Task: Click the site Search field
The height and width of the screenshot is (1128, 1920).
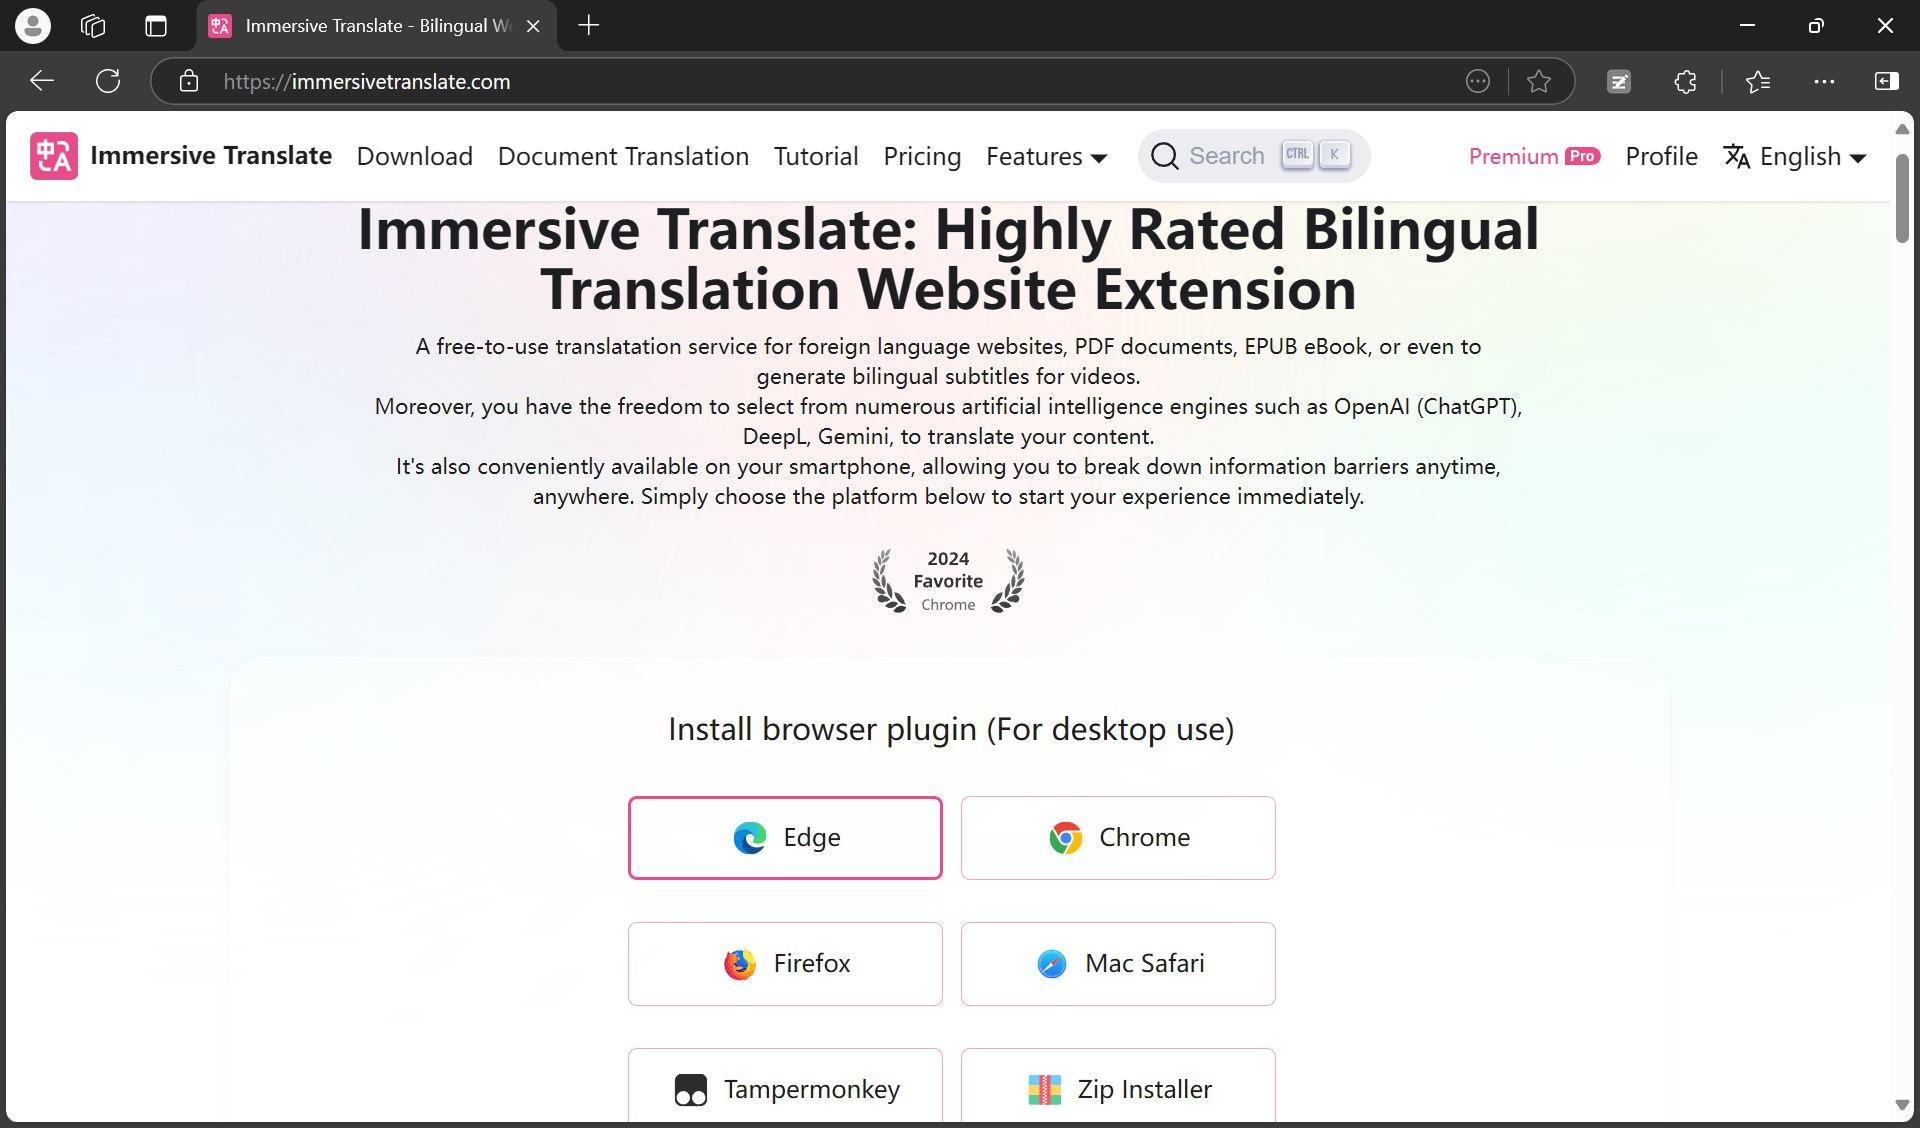Action: (x=1226, y=156)
